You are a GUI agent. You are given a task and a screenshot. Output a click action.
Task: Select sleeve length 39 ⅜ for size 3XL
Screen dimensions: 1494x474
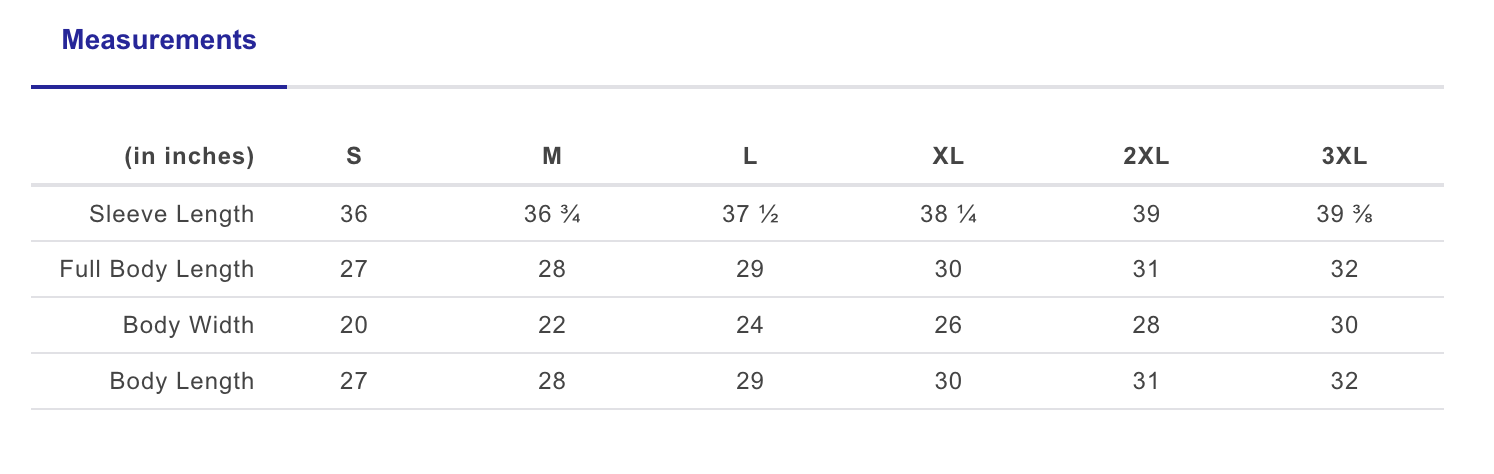click(x=1344, y=214)
